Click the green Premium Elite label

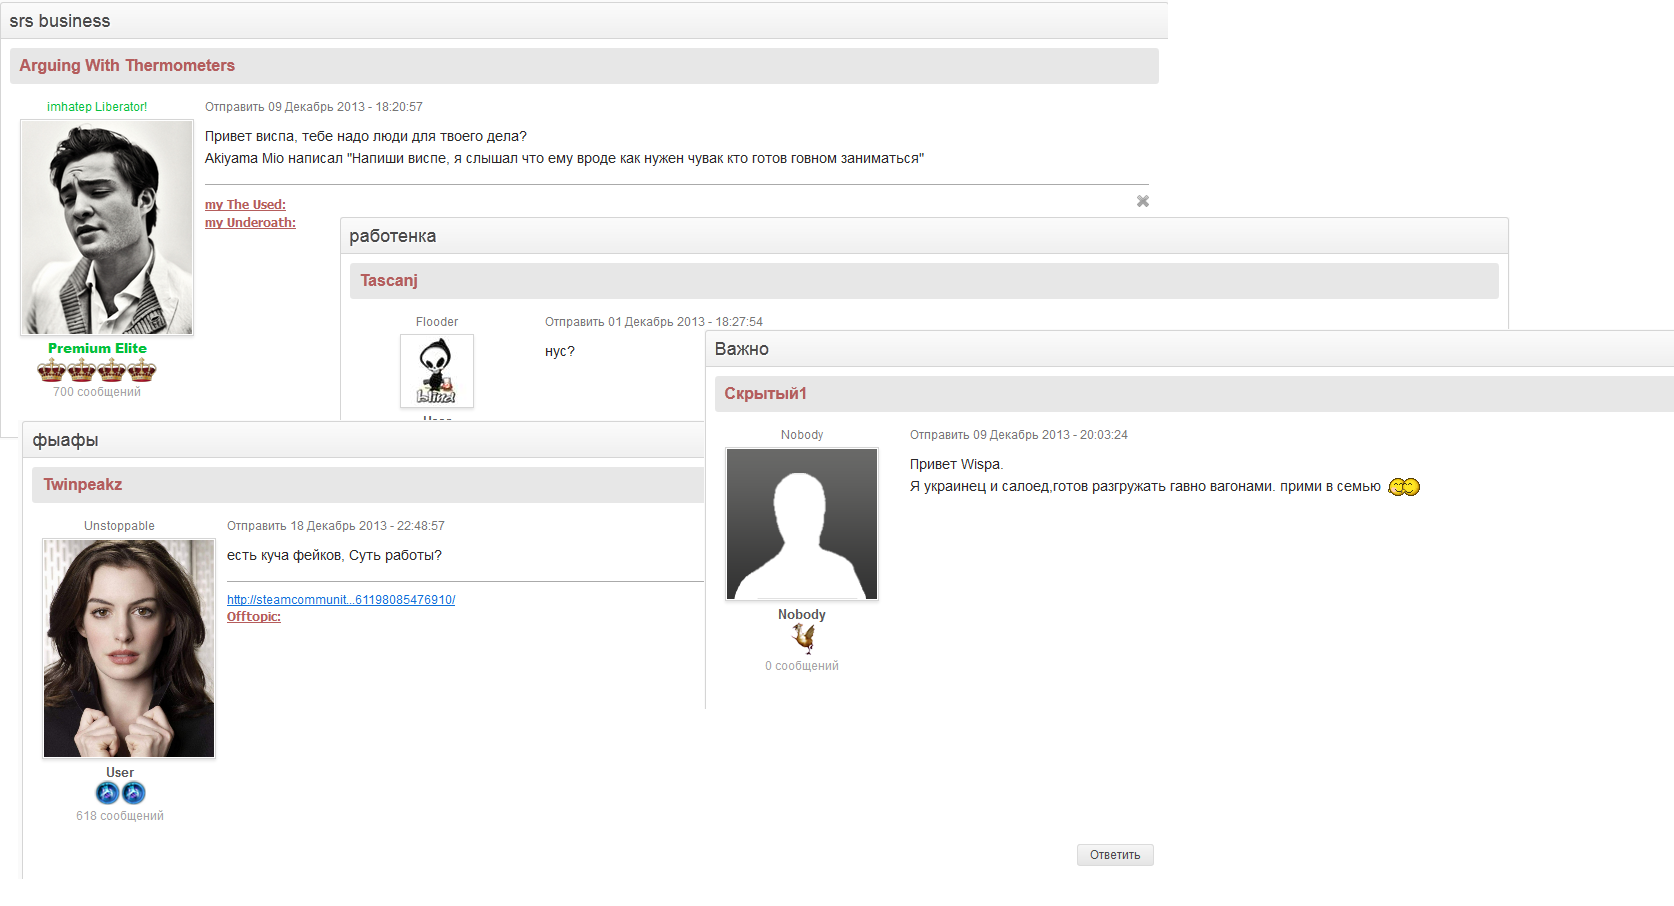click(97, 349)
